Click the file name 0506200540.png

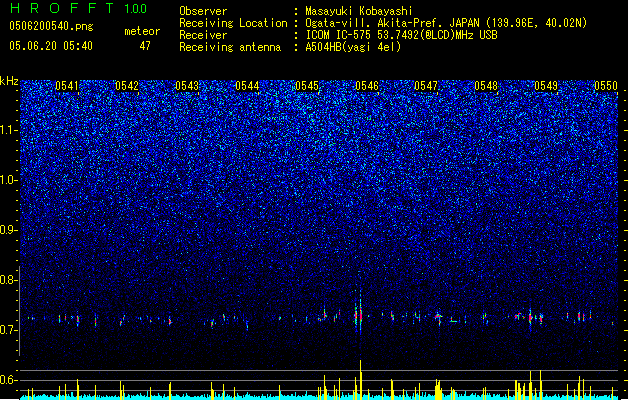51,26
